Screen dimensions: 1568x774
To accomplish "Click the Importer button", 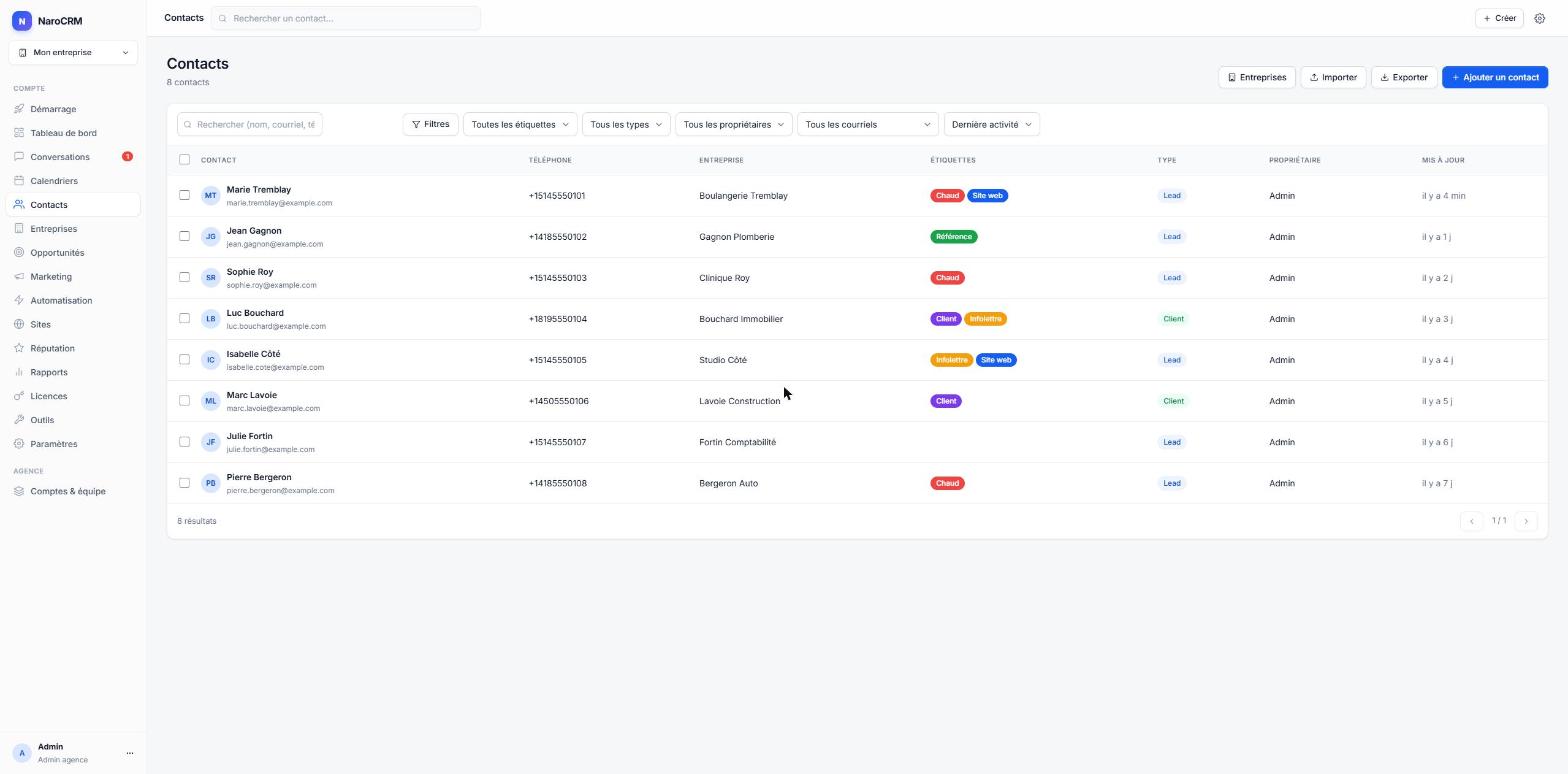I will point(1333,77).
